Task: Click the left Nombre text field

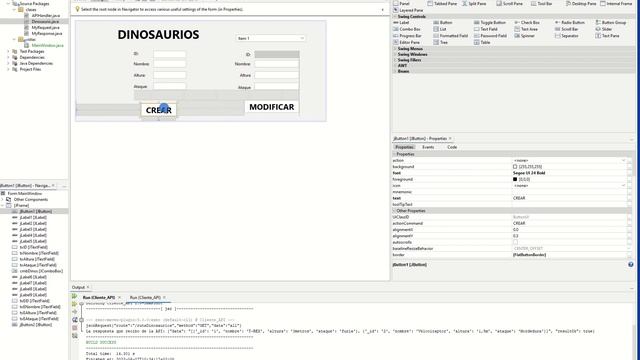Action: pyautogui.click(x=170, y=64)
